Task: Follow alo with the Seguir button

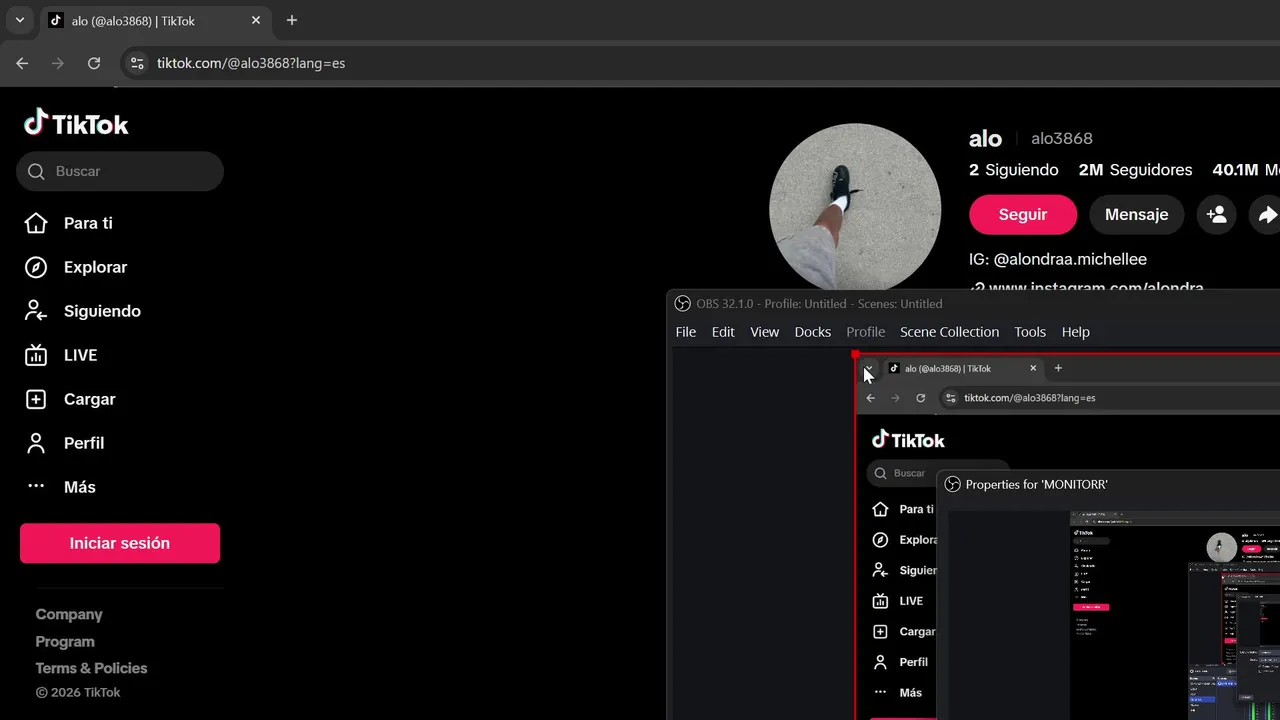Action: [x=1023, y=214]
